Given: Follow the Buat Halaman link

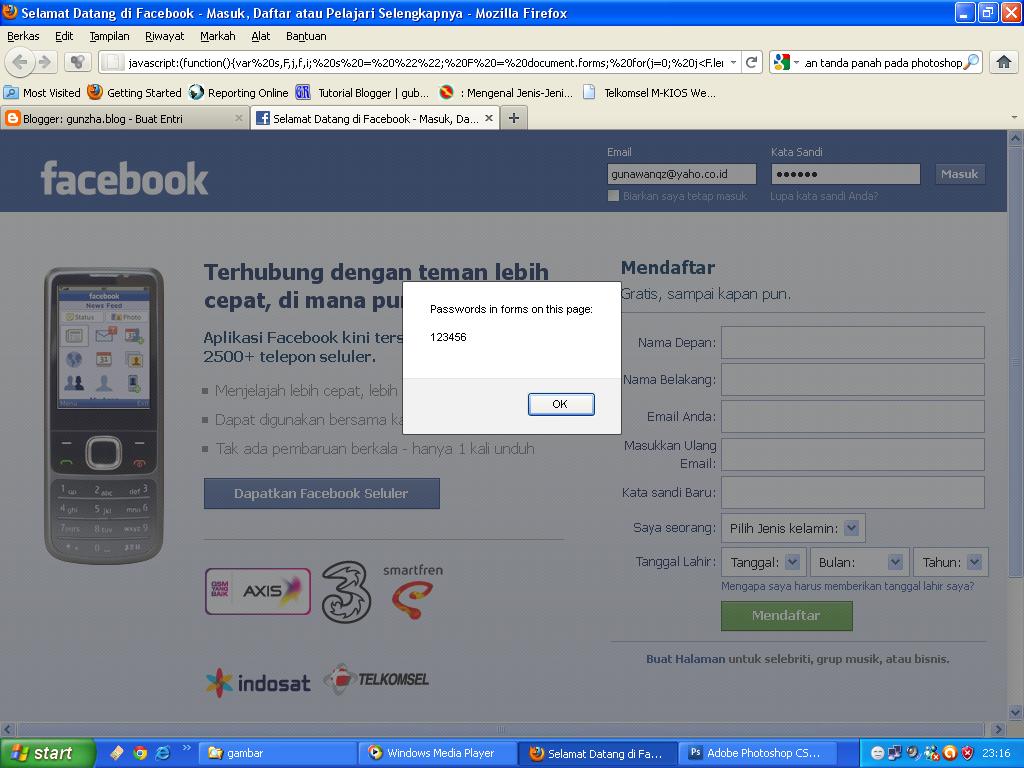Looking at the screenshot, I should (x=686, y=659).
